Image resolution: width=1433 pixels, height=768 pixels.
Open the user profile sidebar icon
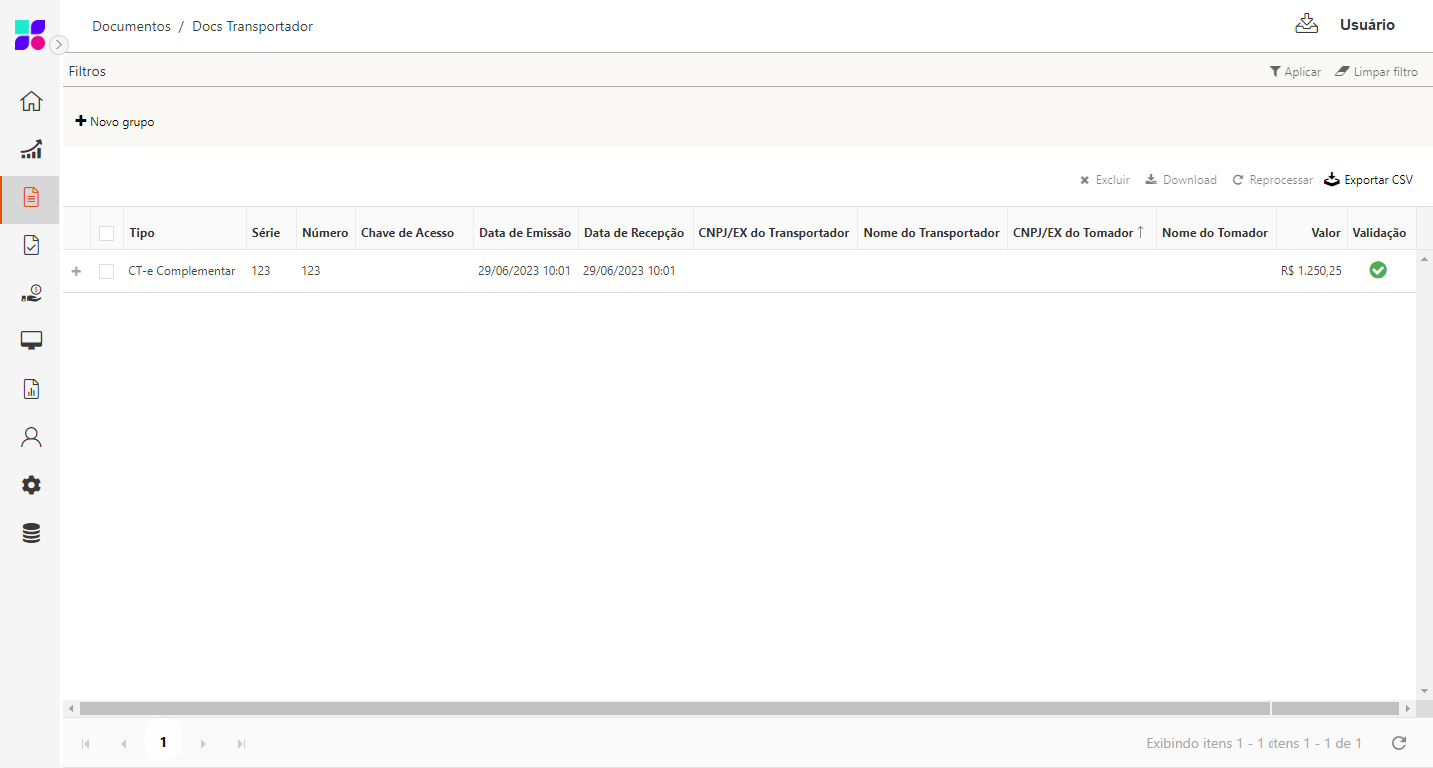click(x=31, y=437)
